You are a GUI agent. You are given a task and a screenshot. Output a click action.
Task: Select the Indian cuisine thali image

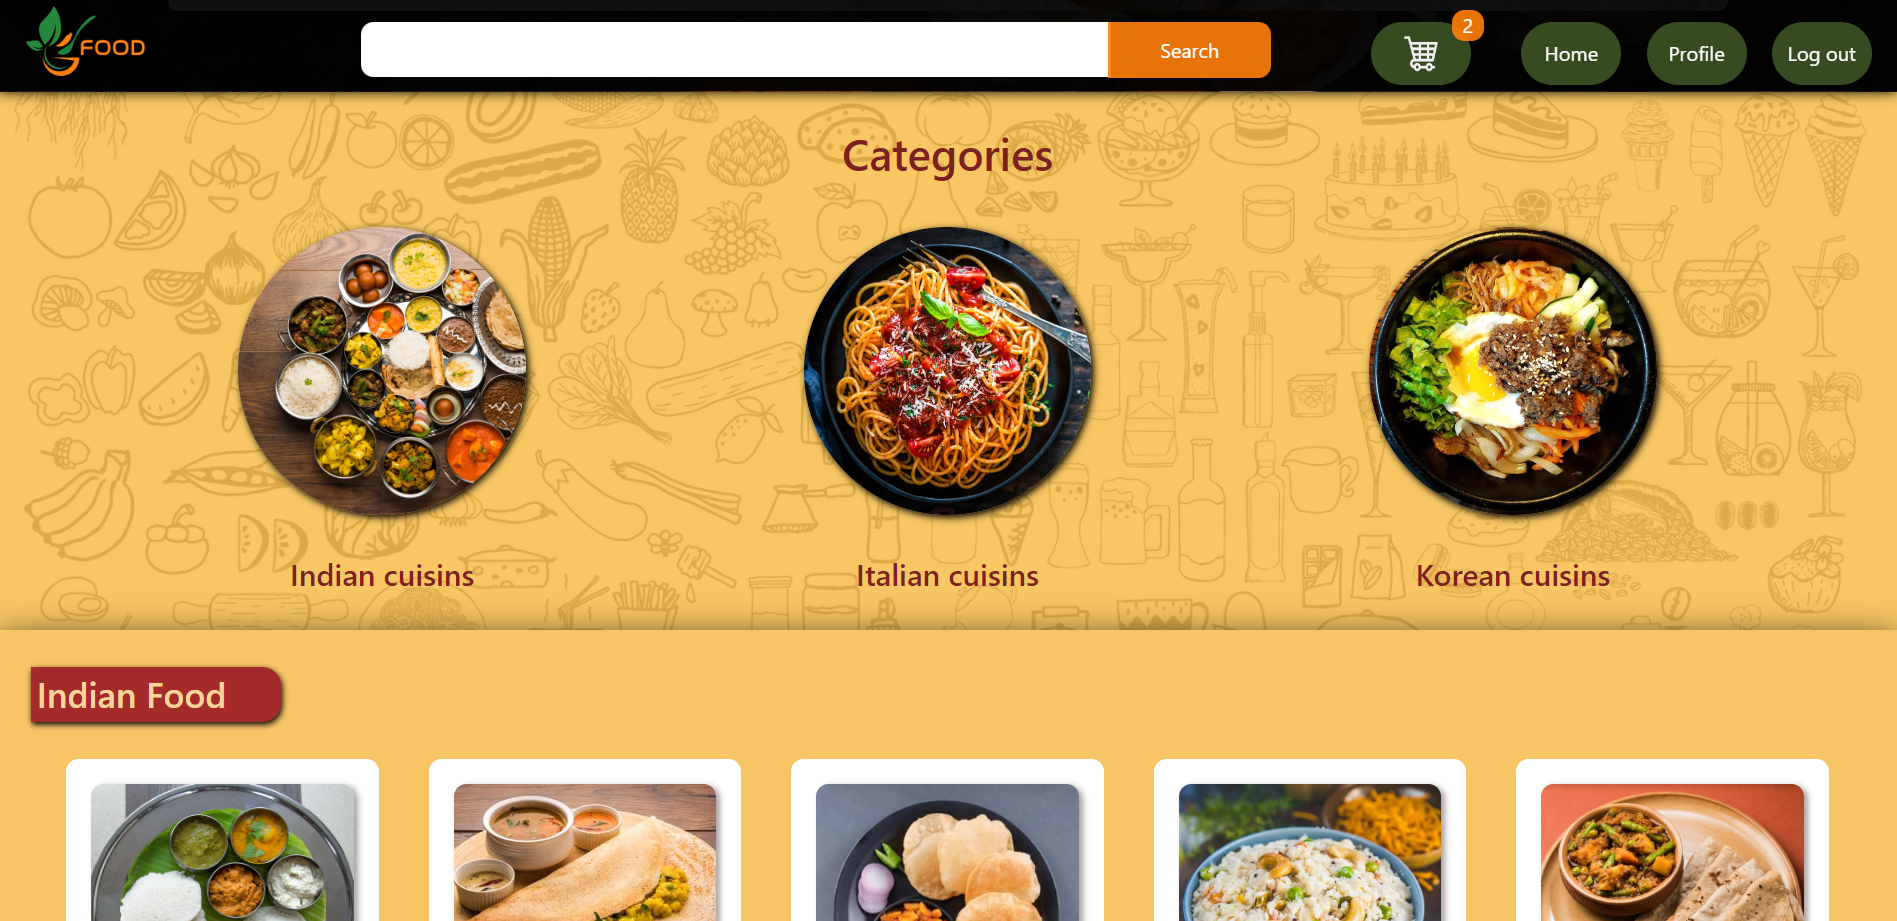point(382,371)
